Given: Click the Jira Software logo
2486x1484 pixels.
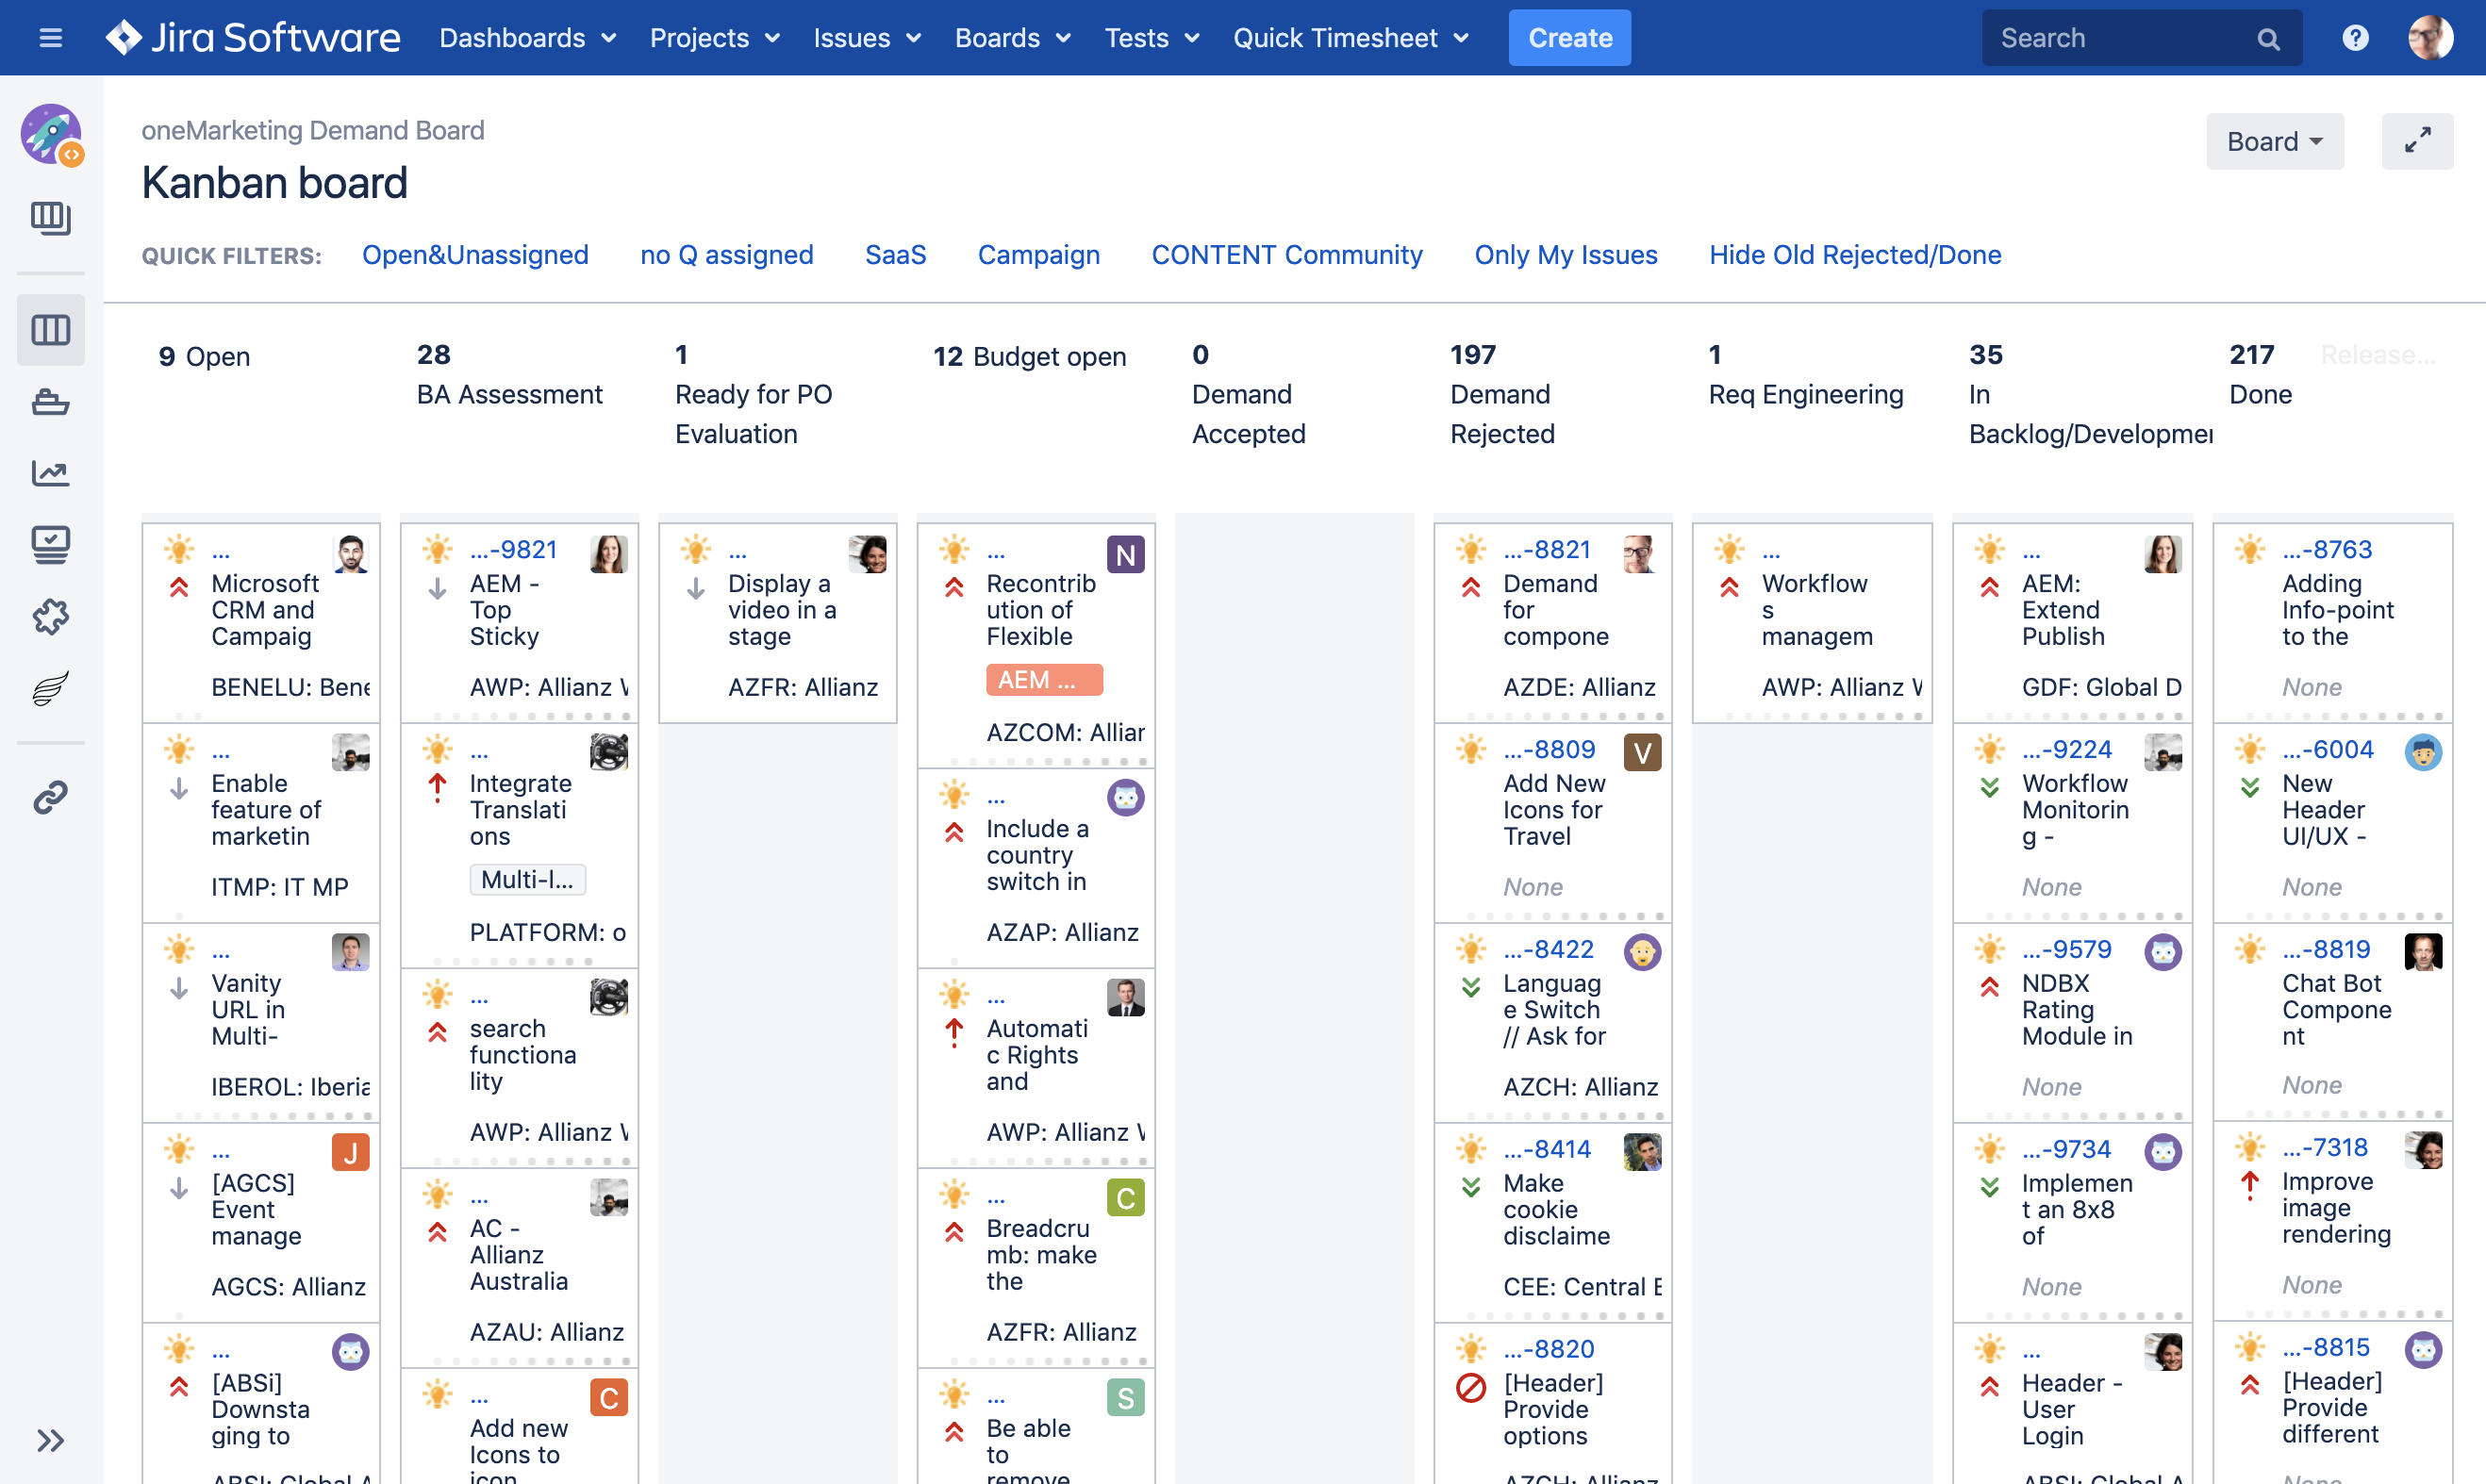Looking at the screenshot, I should point(253,38).
